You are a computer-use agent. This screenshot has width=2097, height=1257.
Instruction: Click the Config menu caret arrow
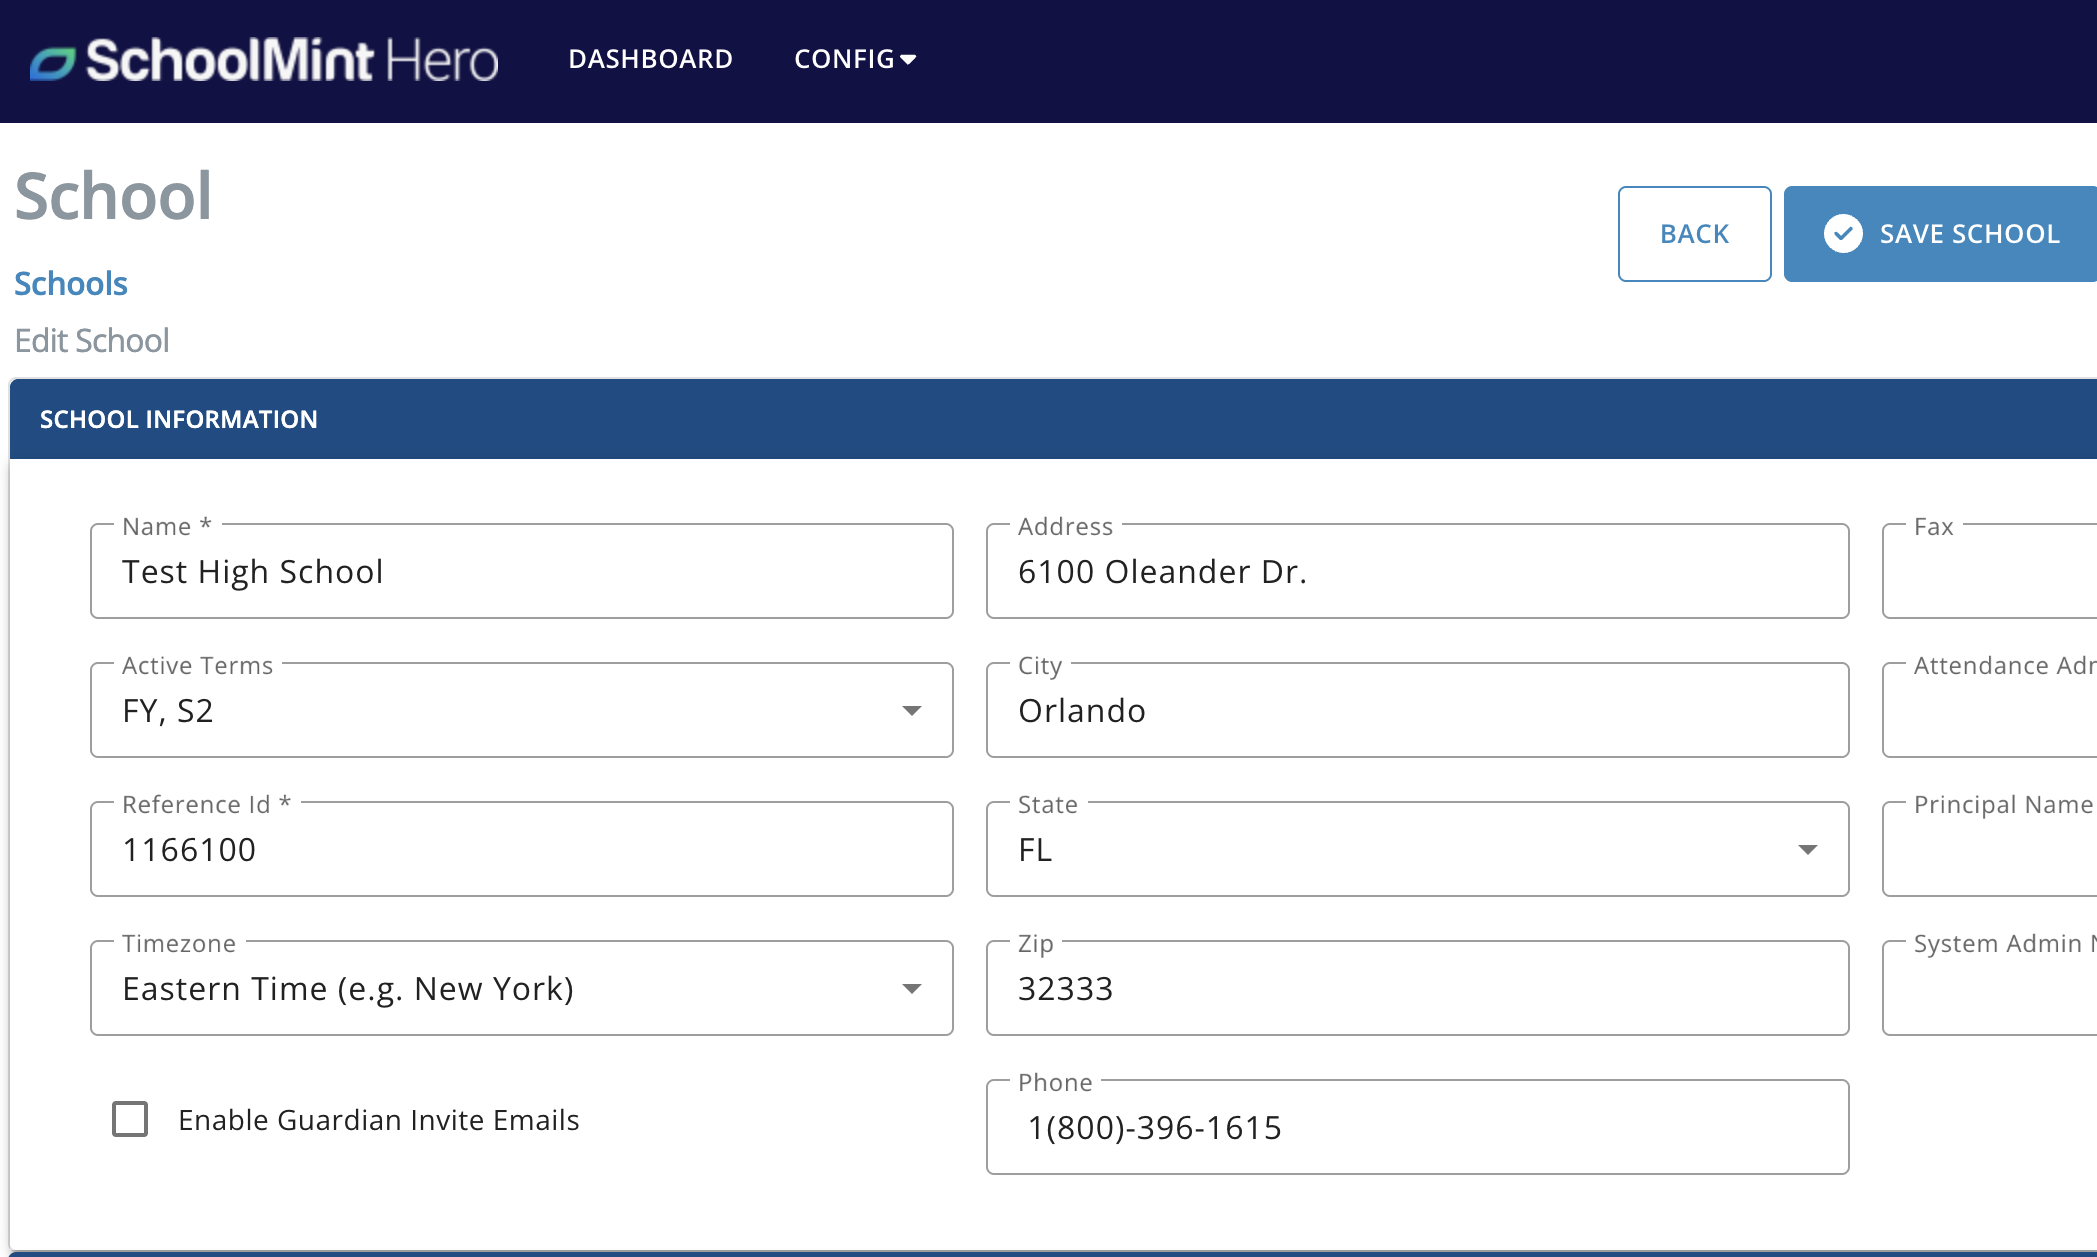tap(908, 60)
